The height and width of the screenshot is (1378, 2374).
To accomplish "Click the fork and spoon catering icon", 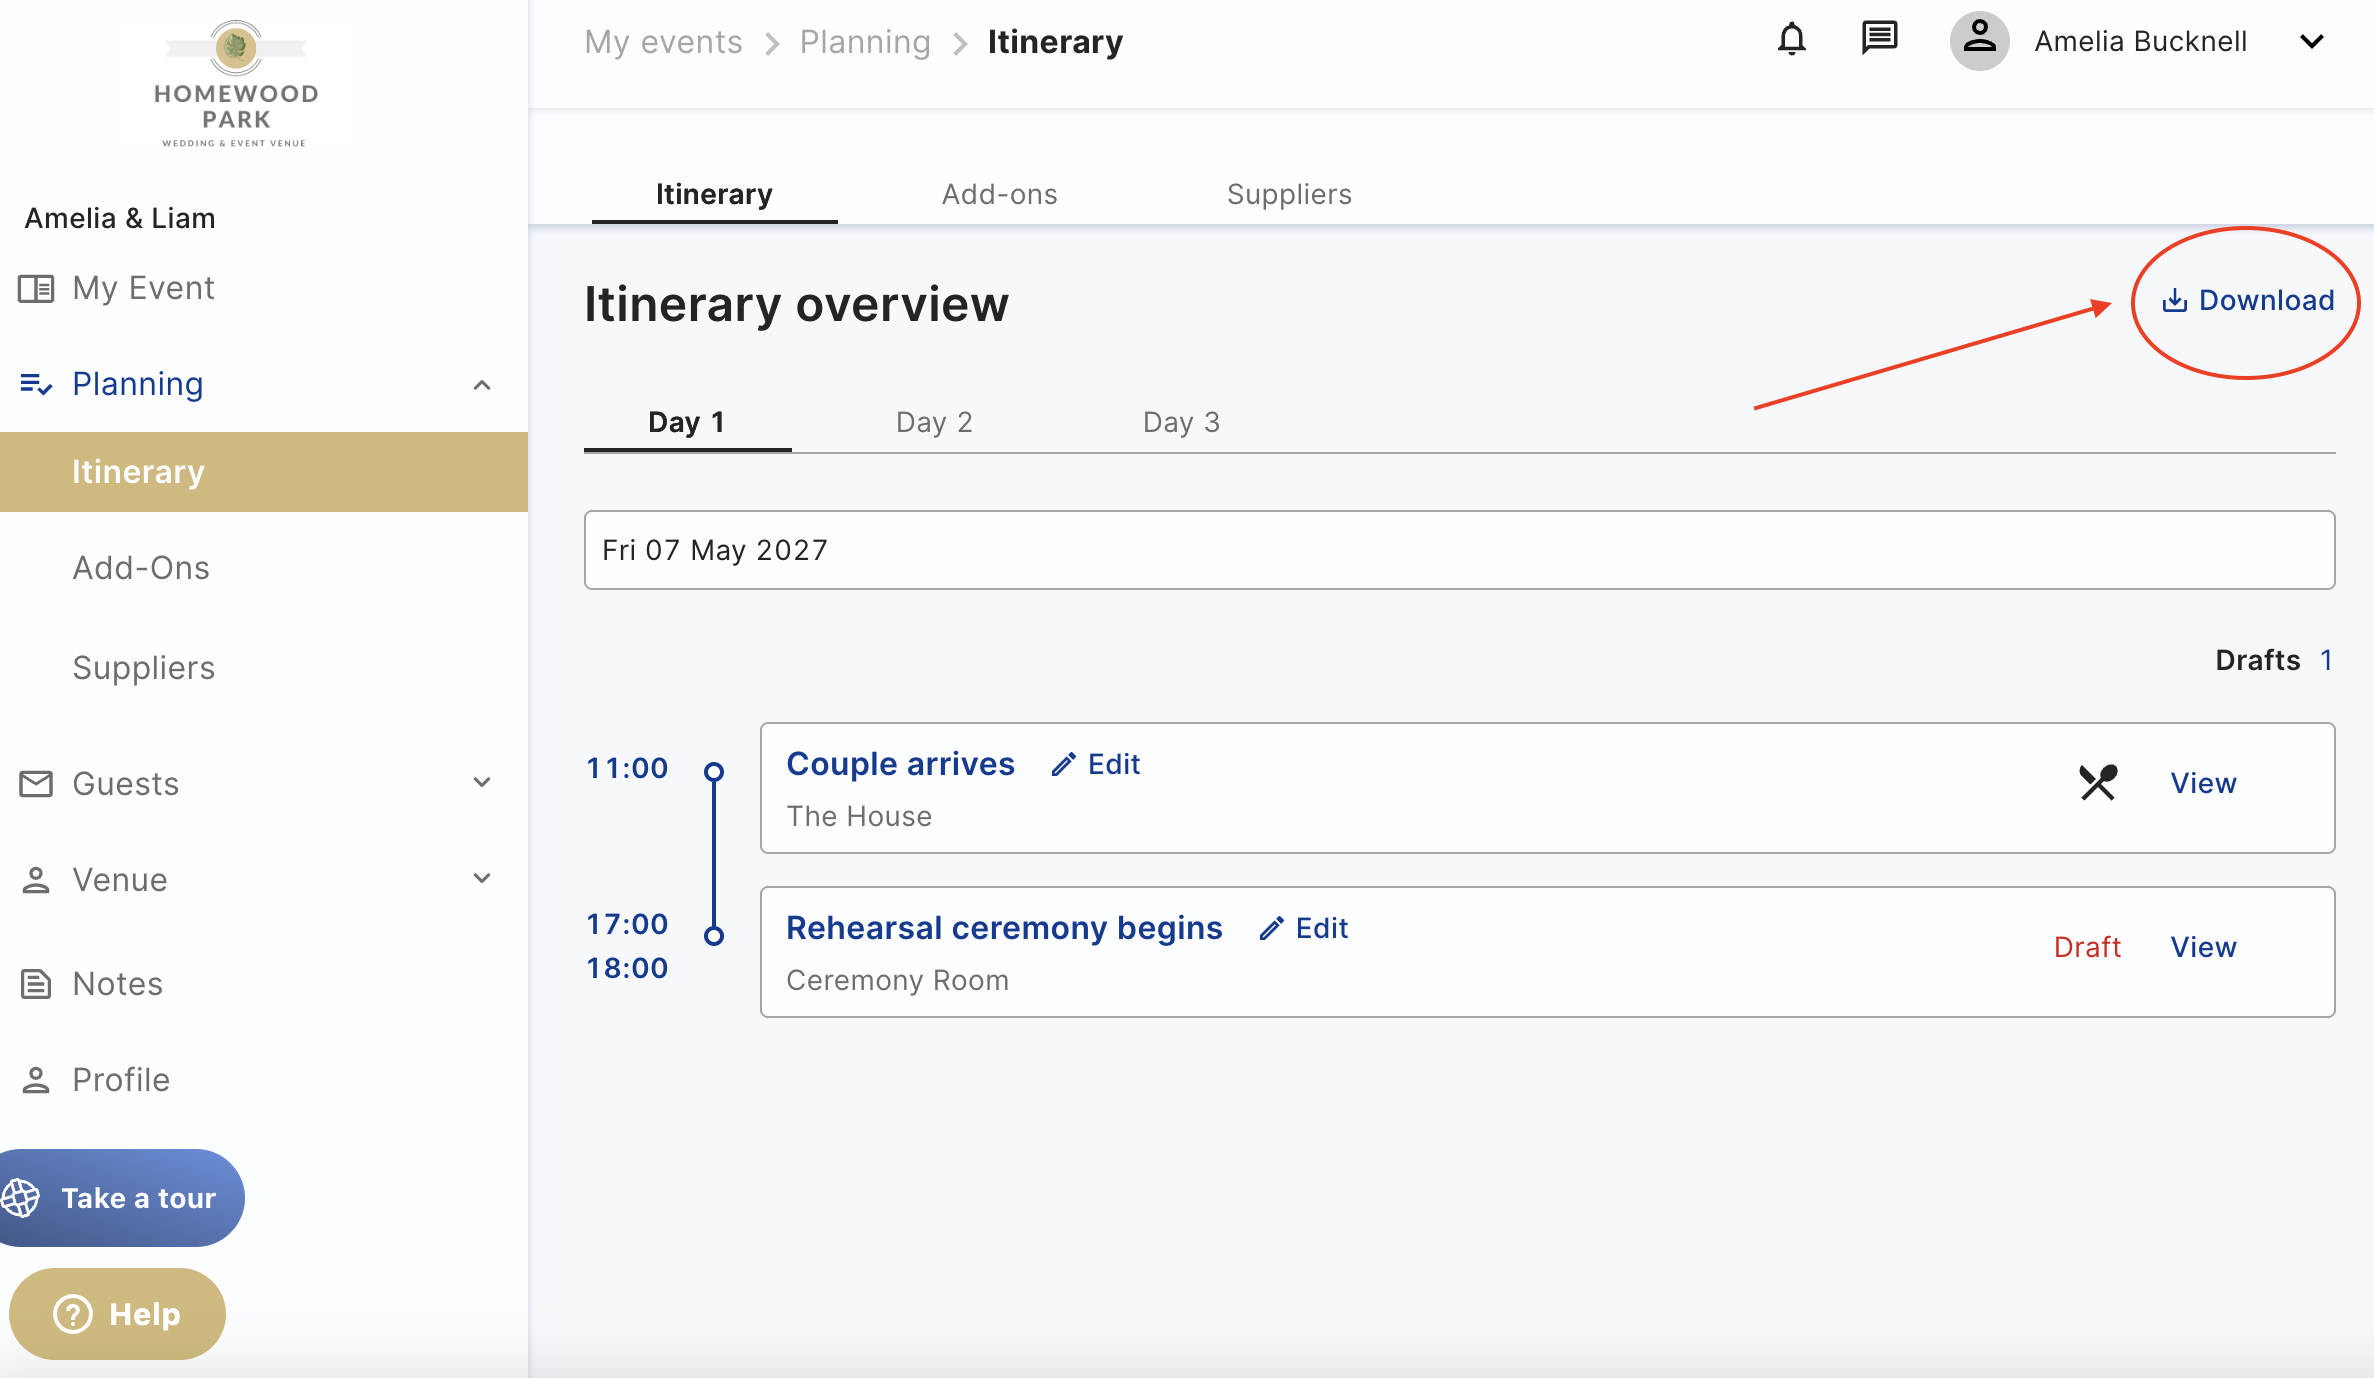I will pos(2097,782).
